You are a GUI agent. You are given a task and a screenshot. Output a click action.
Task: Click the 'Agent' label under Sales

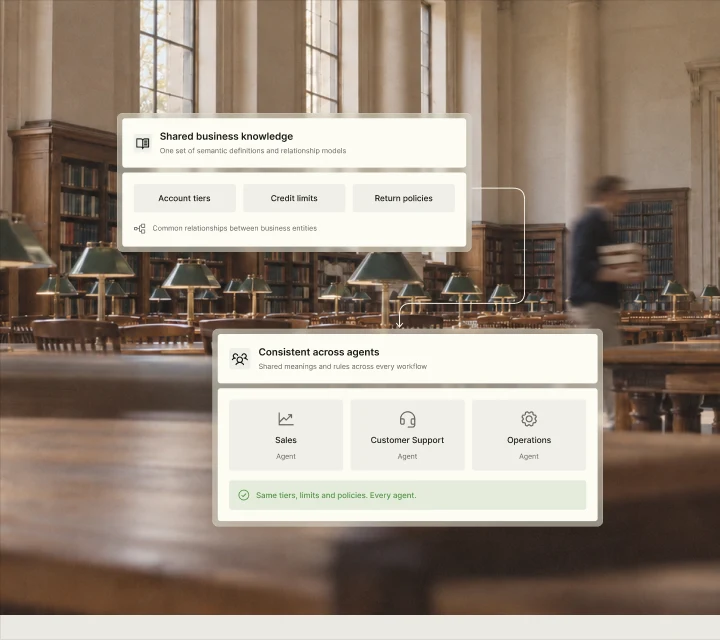point(286,456)
